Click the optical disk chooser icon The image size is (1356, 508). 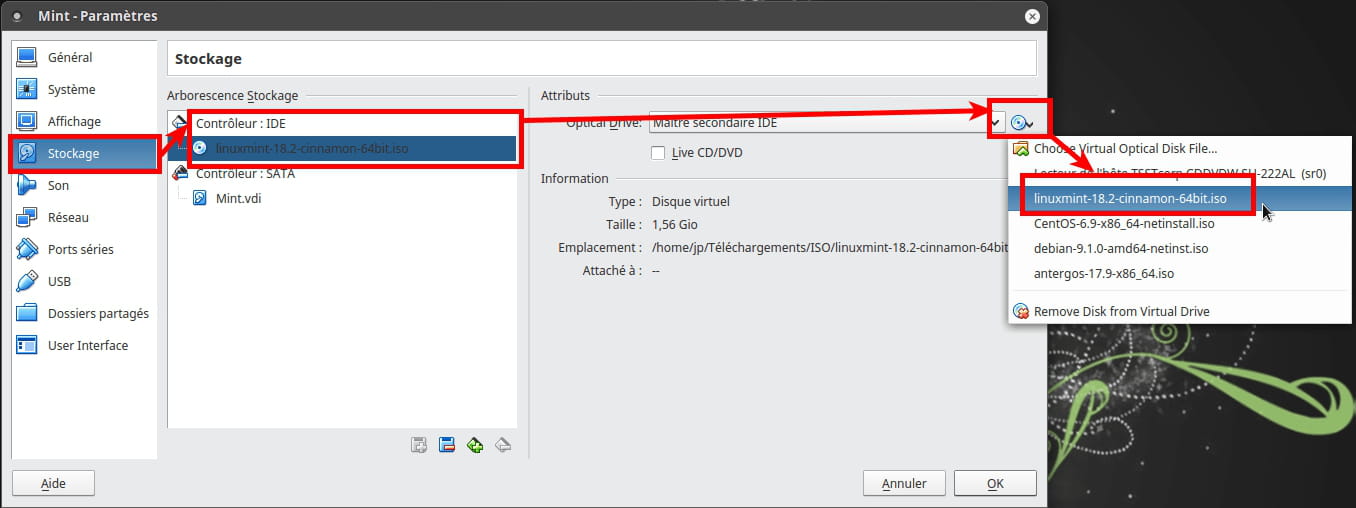click(x=1021, y=123)
